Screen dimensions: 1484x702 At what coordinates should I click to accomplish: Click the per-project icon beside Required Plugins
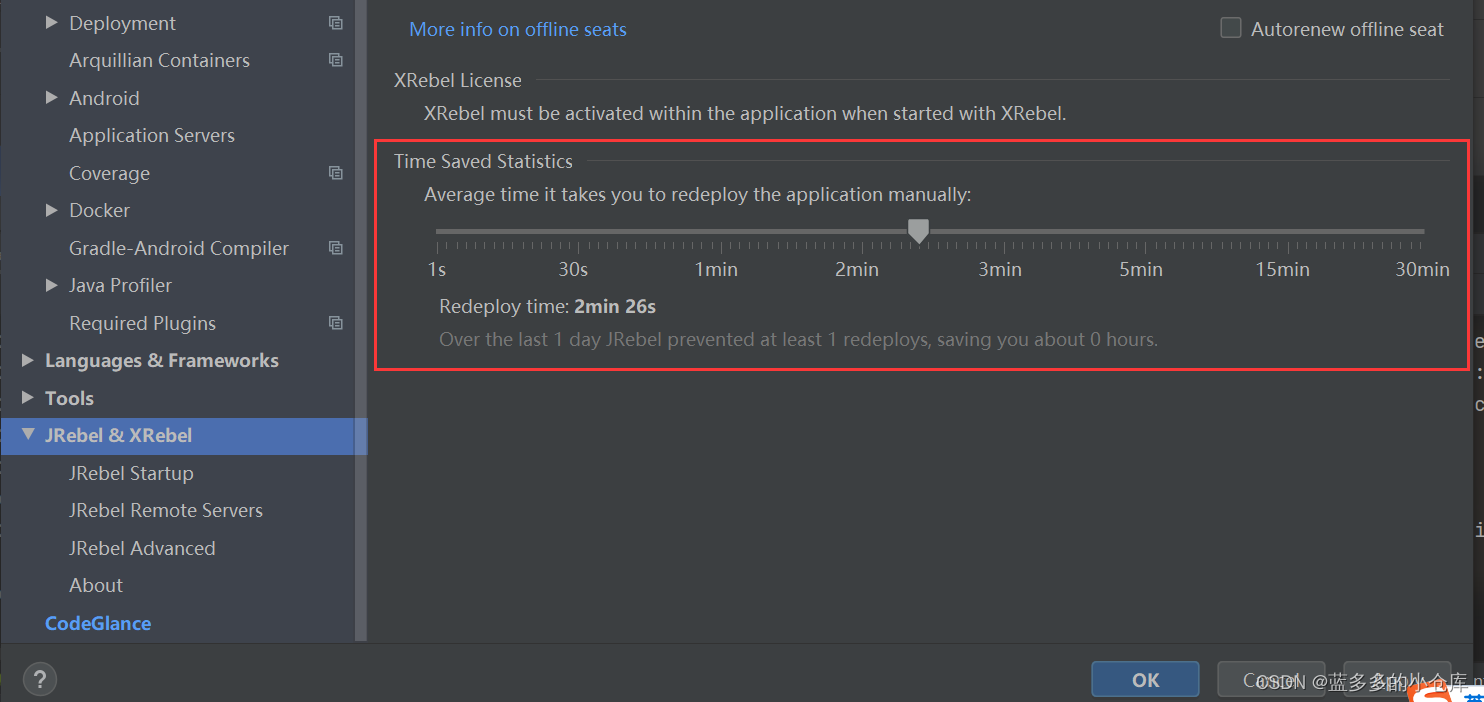pos(336,323)
